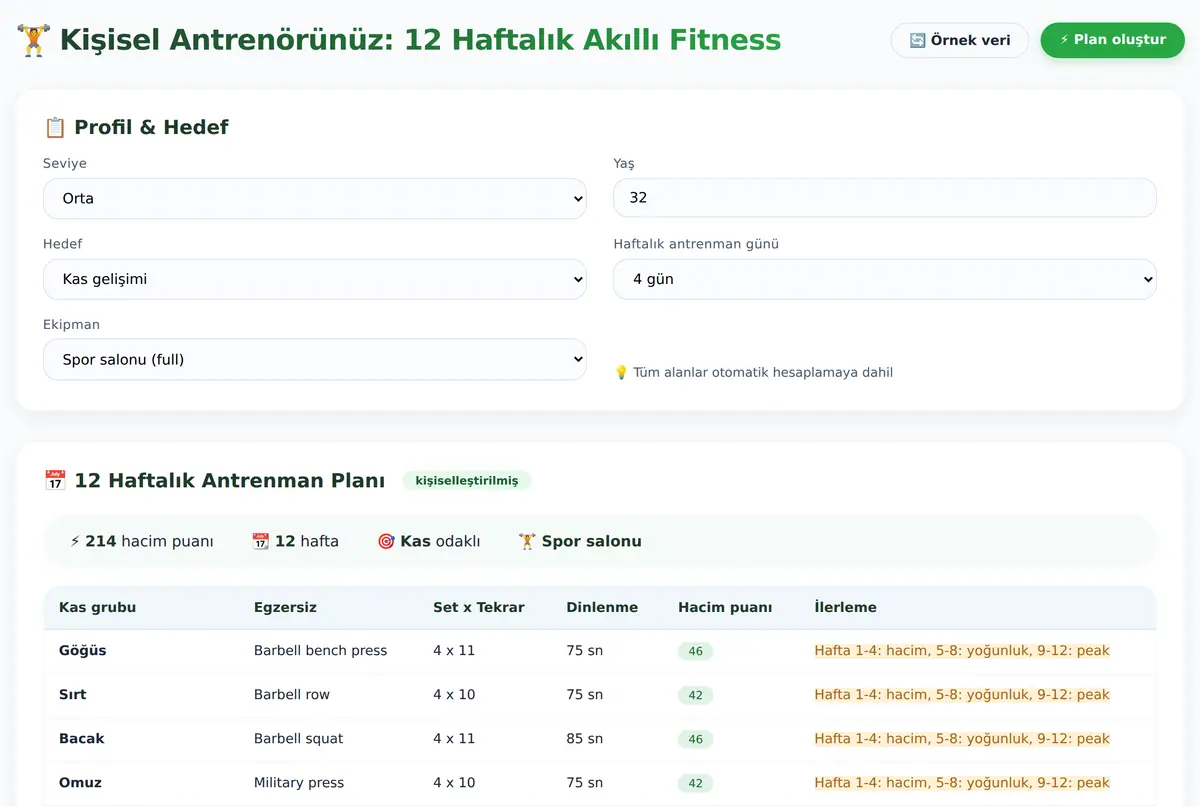Select the Bacak row label
This screenshot has width=1200, height=806.
point(81,738)
